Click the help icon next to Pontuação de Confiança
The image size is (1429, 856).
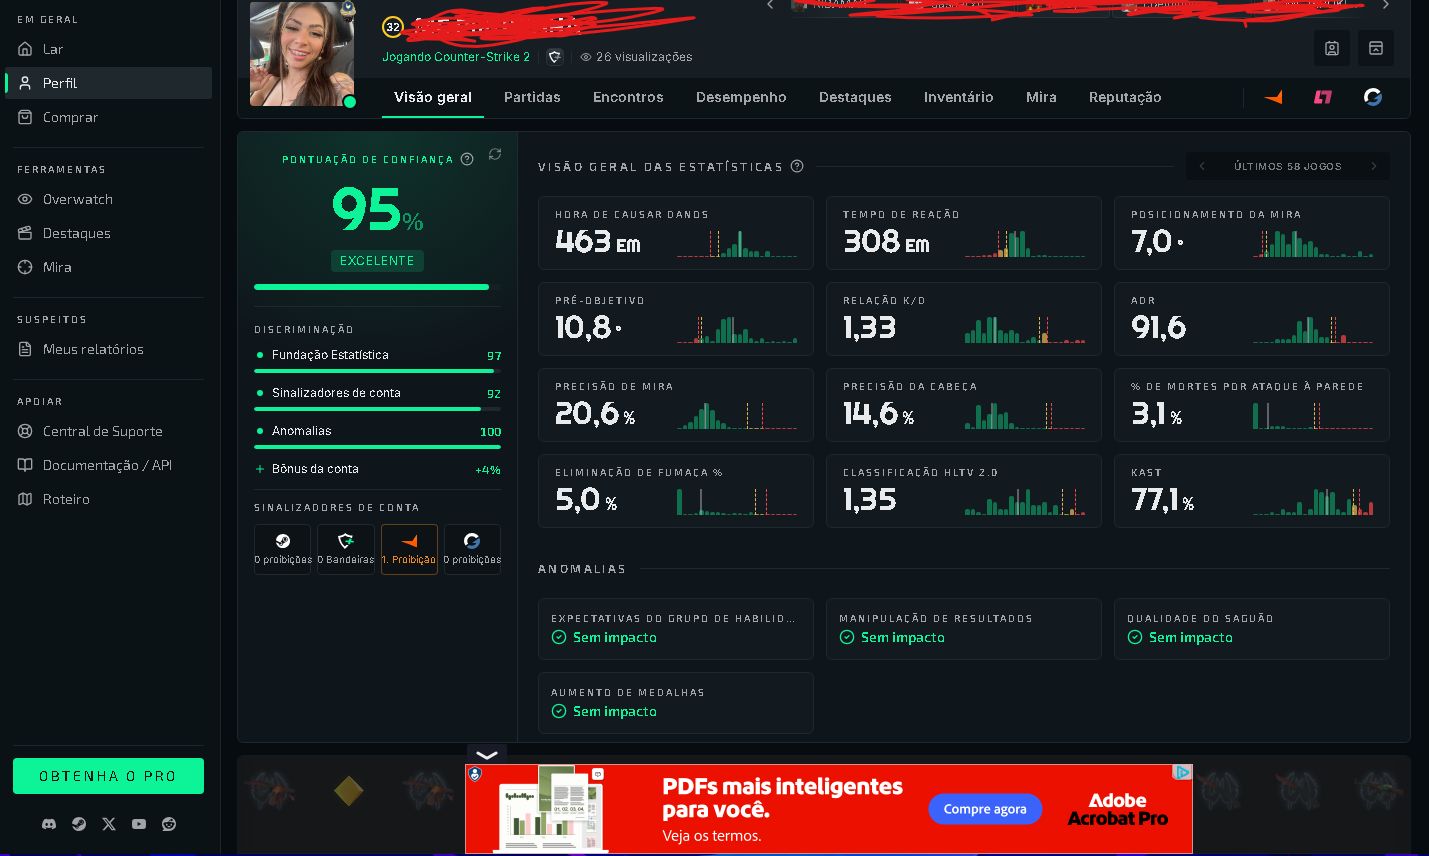[467, 159]
